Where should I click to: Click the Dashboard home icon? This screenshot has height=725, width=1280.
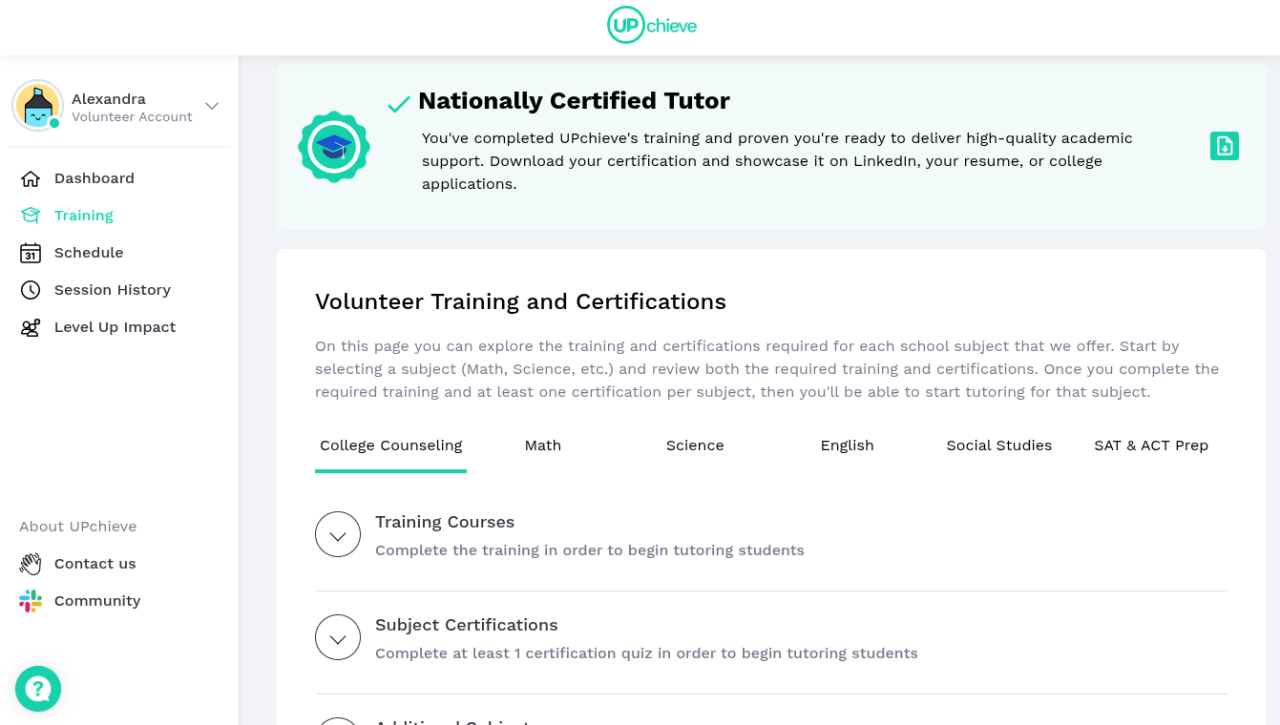tap(31, 179)
